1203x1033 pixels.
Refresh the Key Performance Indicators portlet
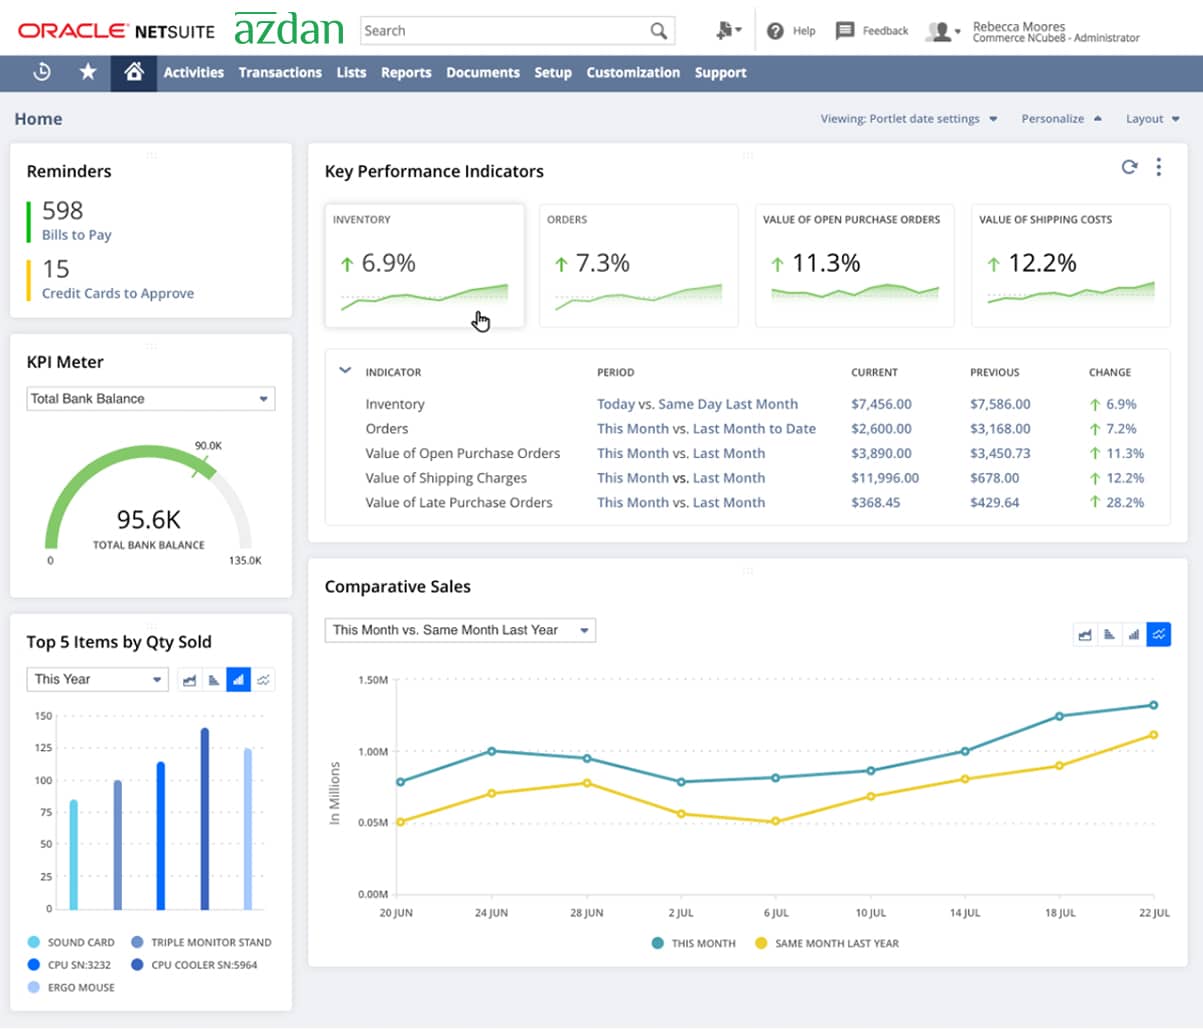[1130, 168]
